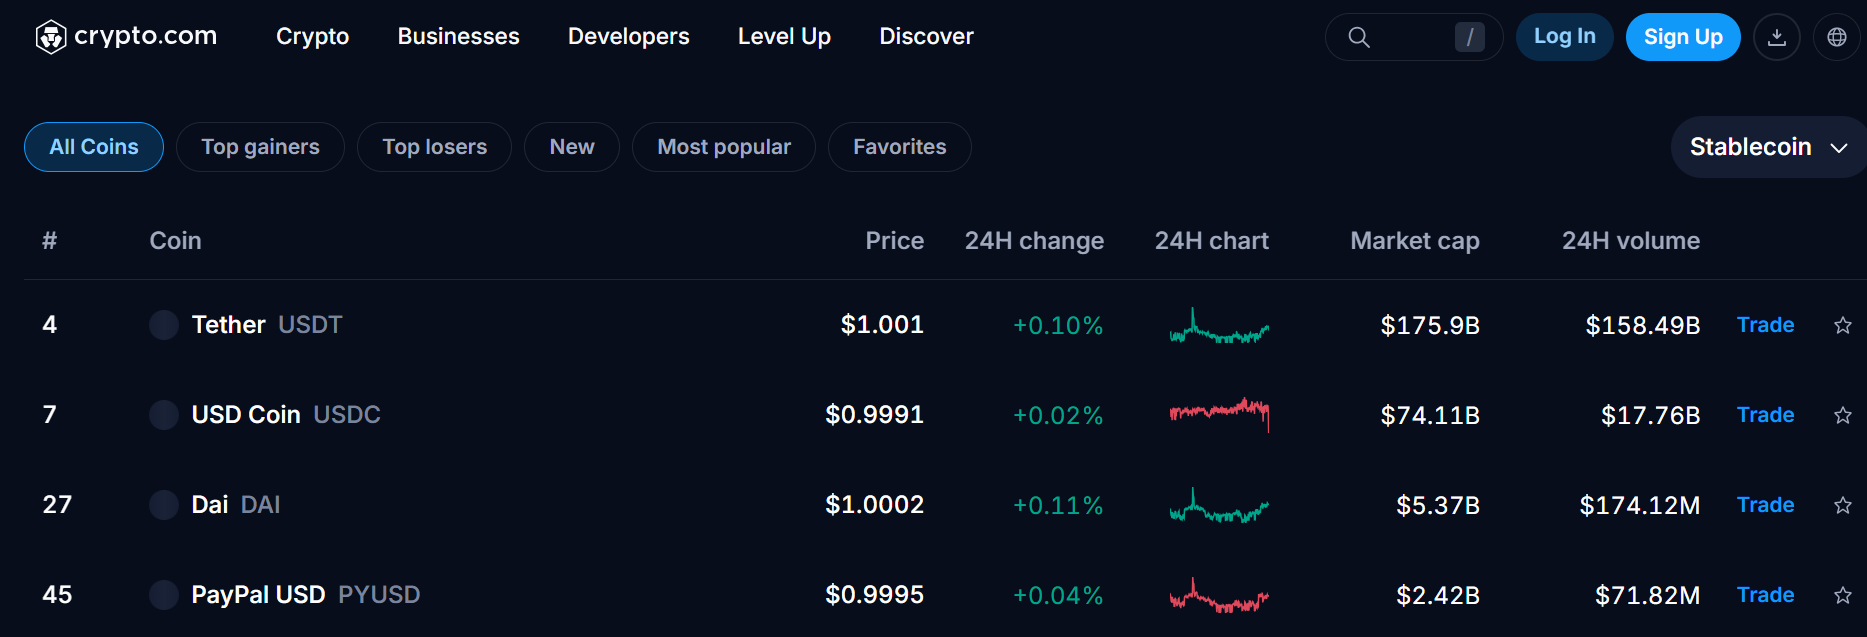This screenshot has width=1867, height=637.
Task: Click the download app icon
Action: (x=1777, y=37)
